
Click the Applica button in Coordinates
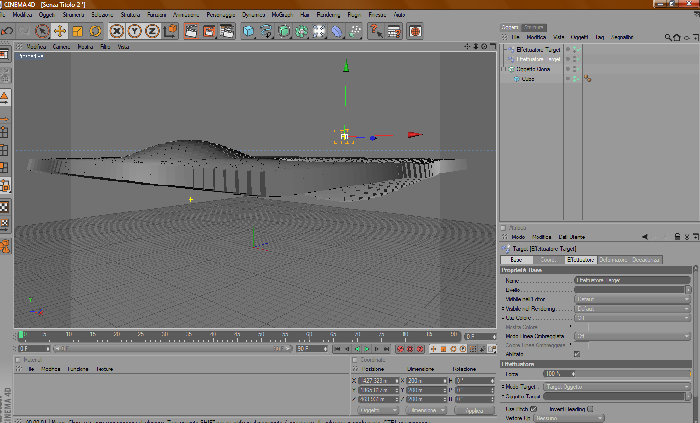pos(474,411)
